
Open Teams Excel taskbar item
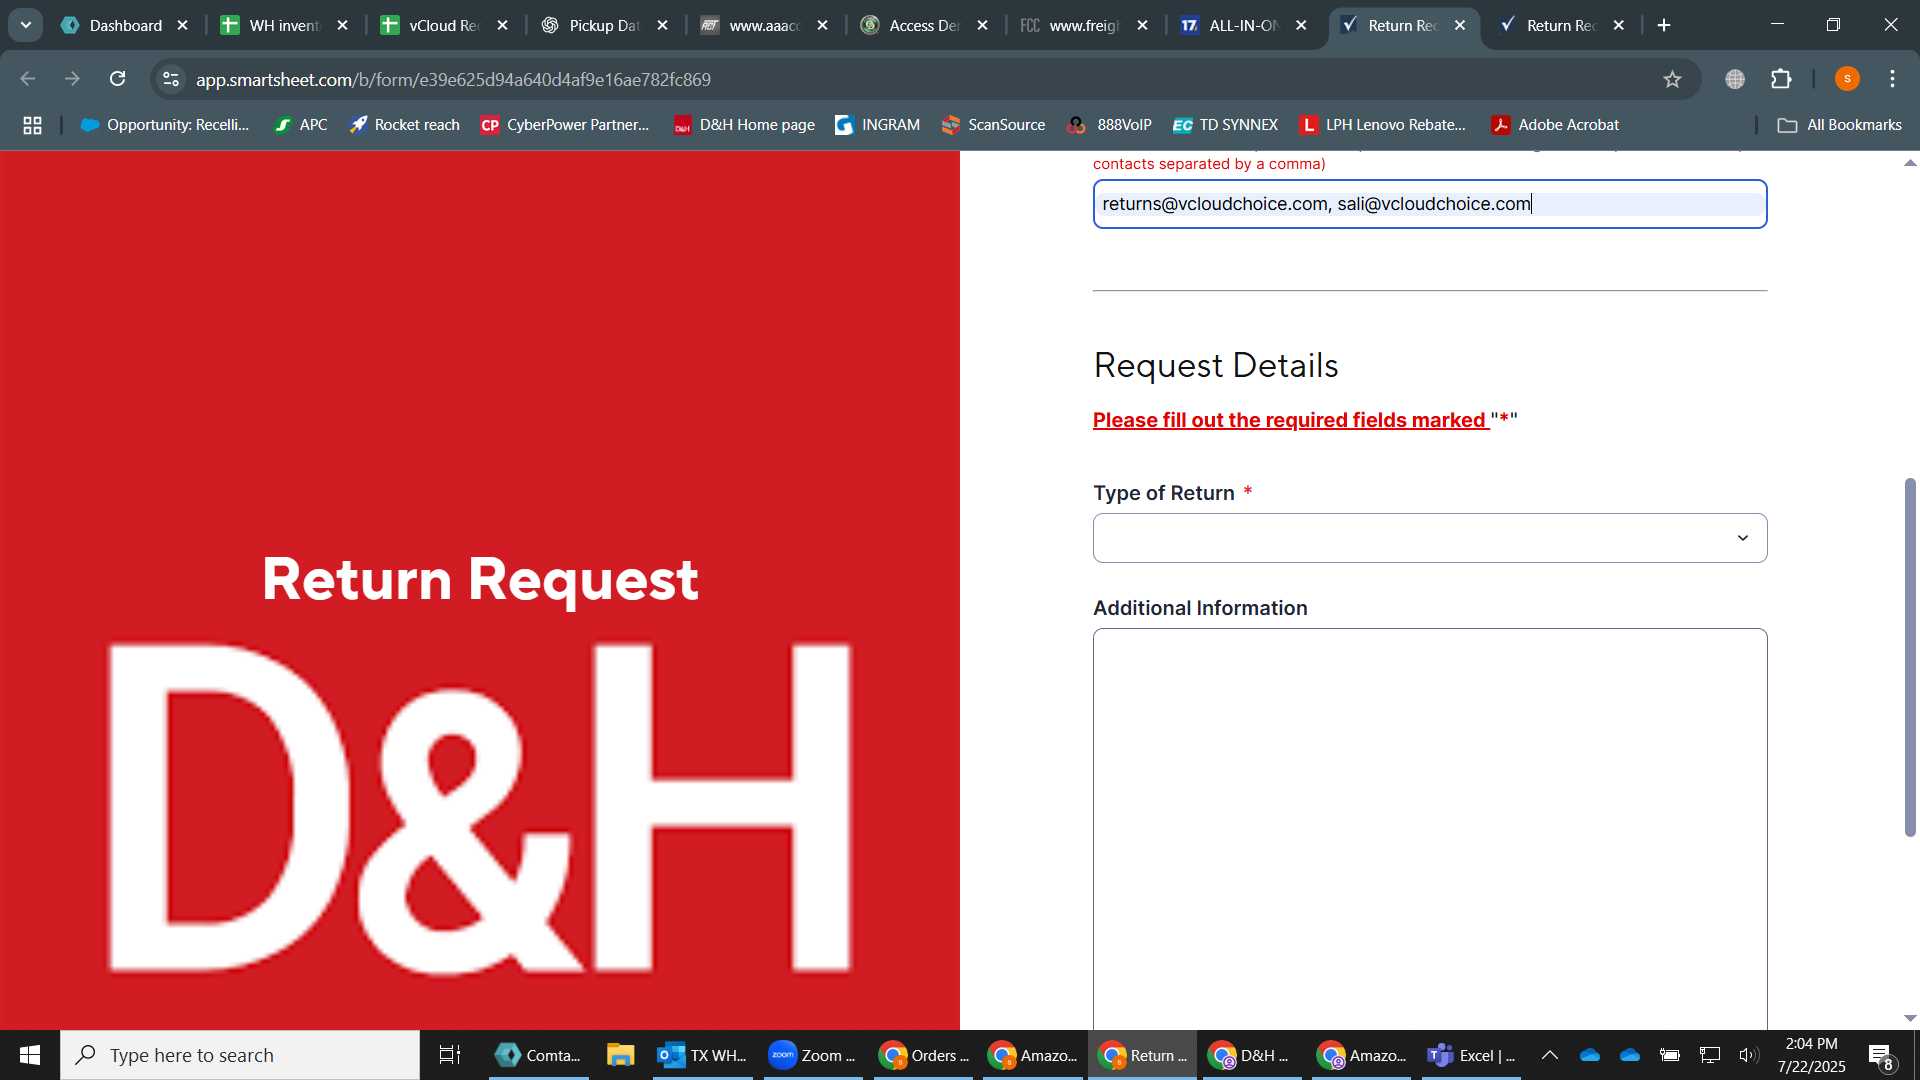click(1473, 1055)
